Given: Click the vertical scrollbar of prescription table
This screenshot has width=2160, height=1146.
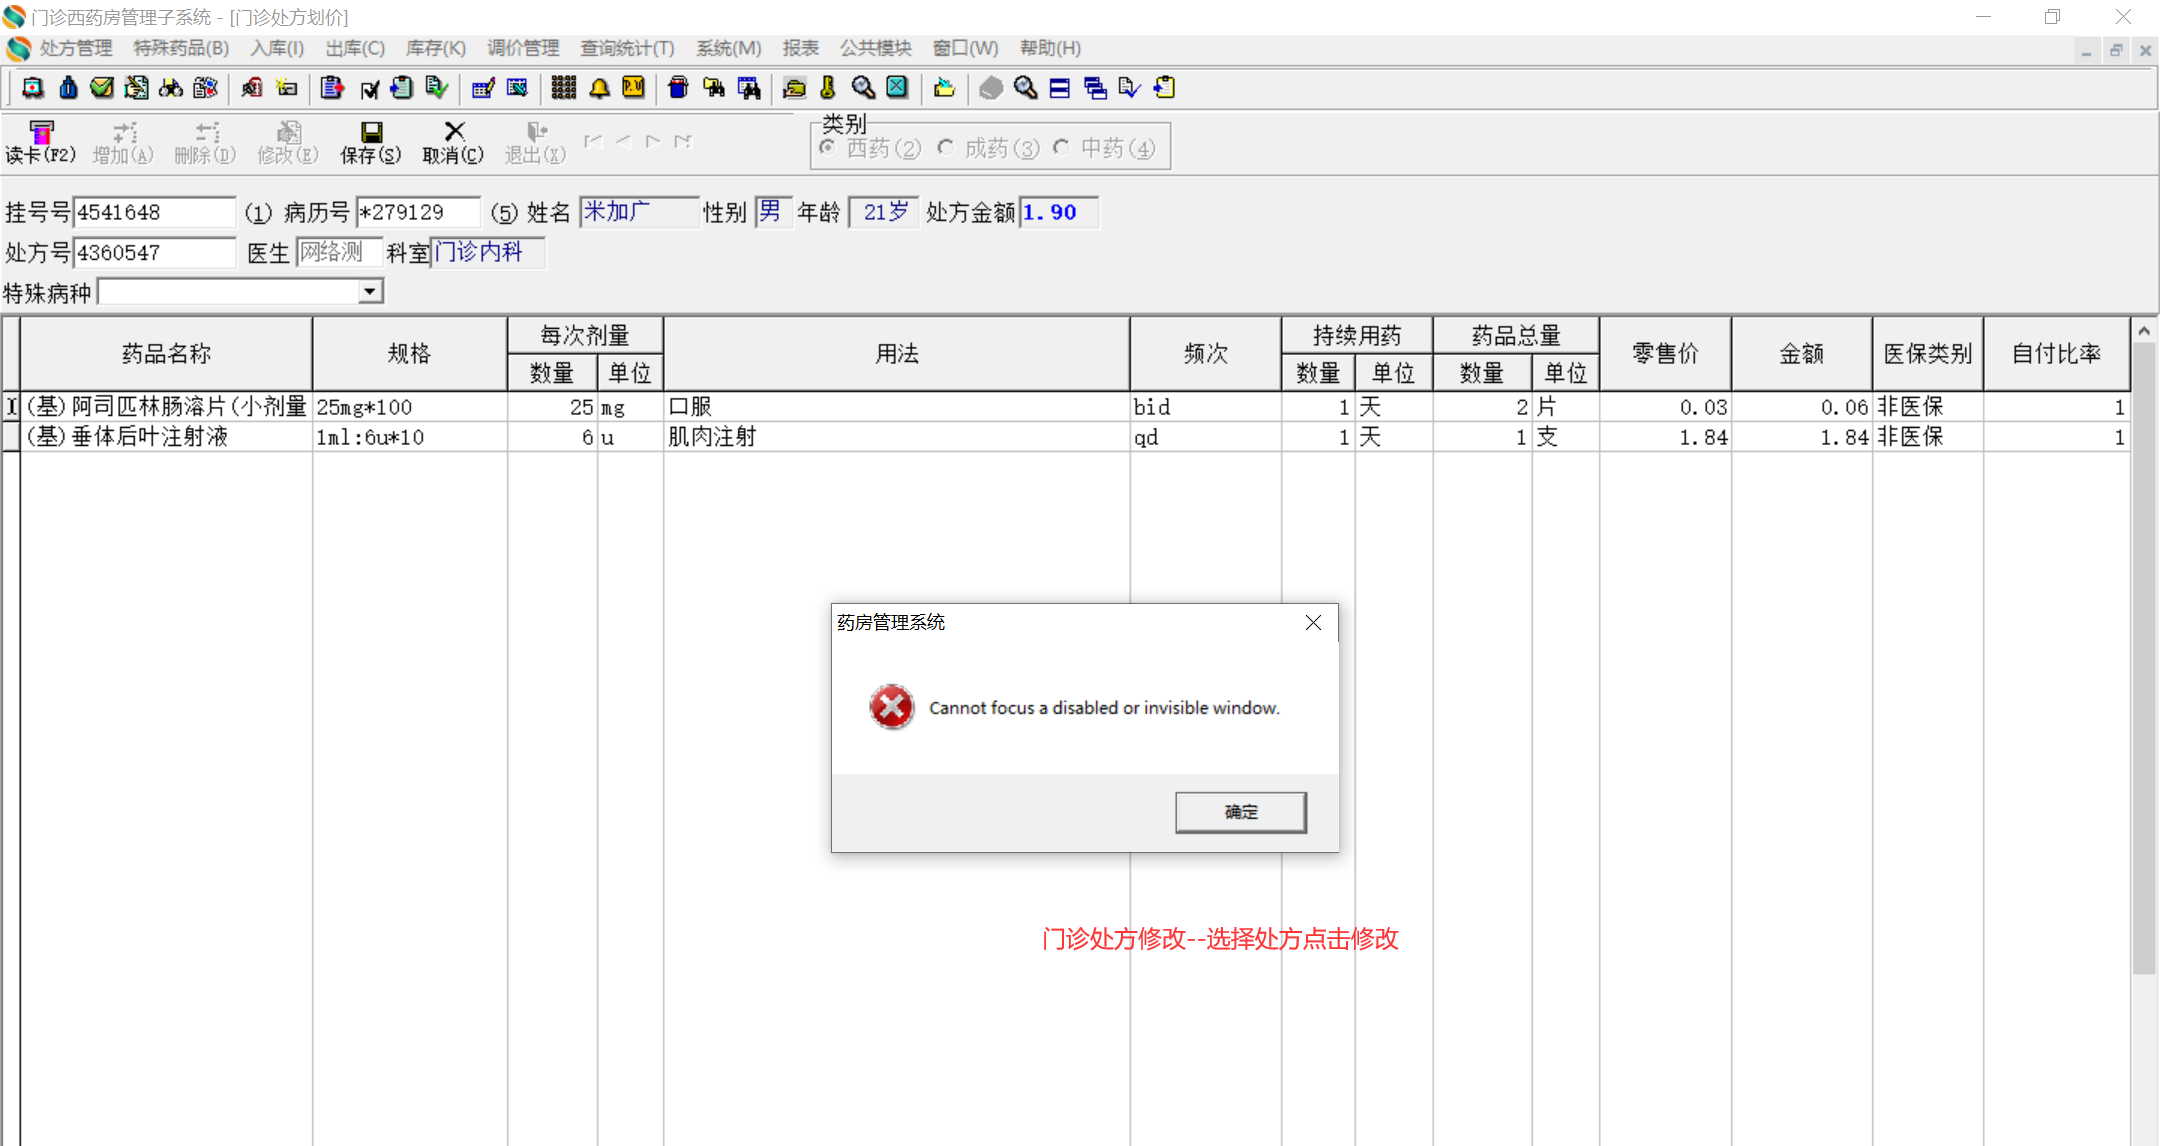Looking at the screenshot, I should tap(2143, 650).
